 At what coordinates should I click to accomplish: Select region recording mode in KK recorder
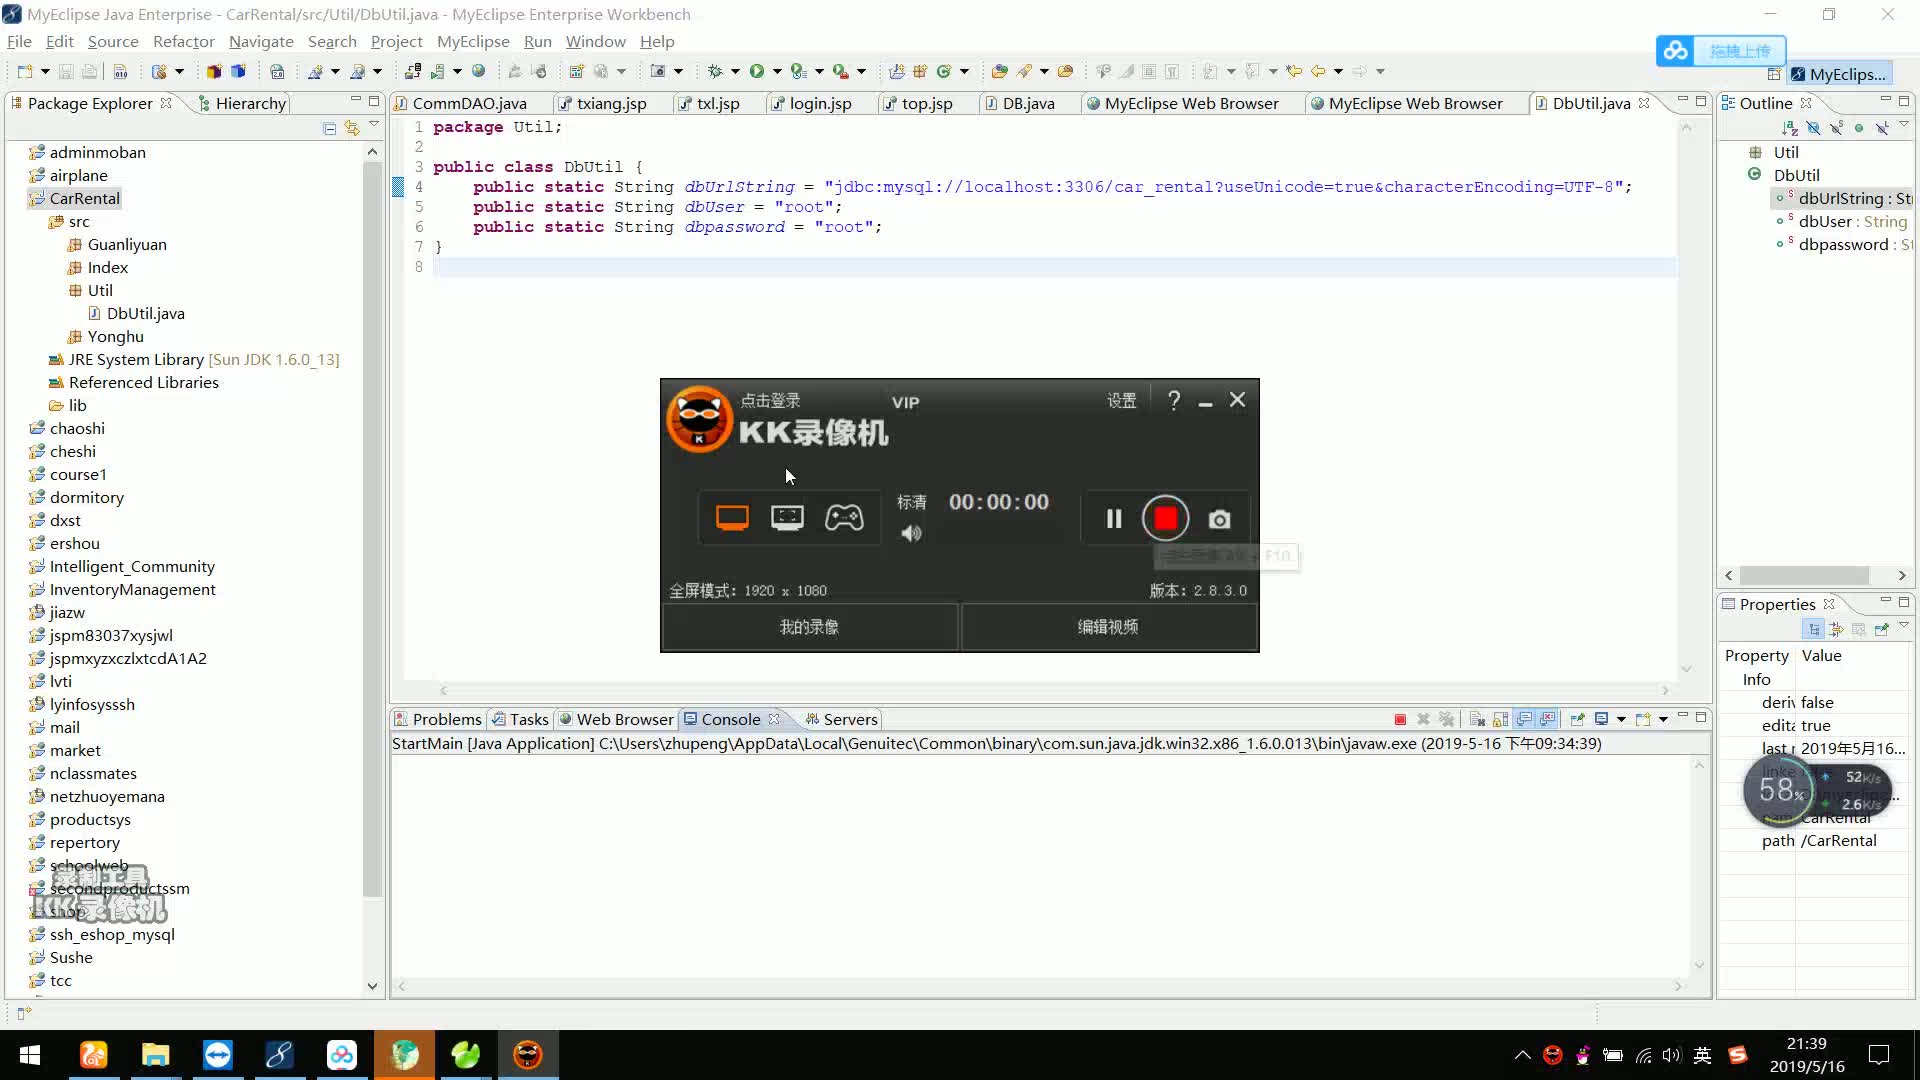coord(787,518)
